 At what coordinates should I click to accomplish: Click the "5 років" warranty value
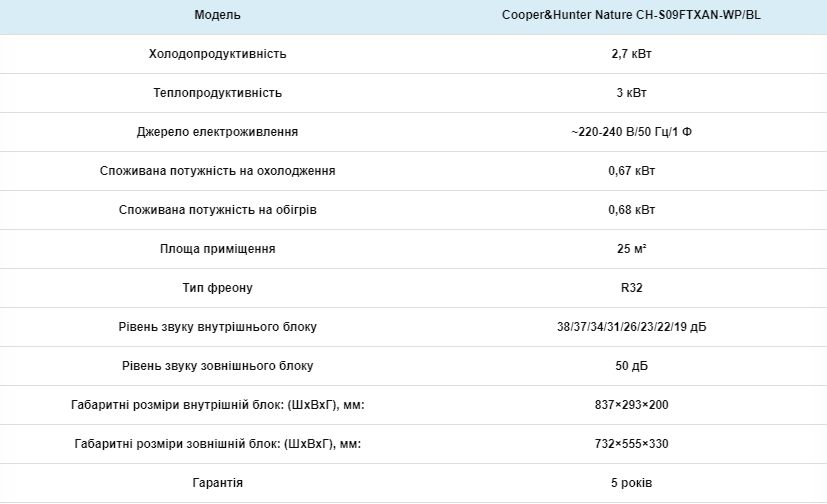click(631, 483)
